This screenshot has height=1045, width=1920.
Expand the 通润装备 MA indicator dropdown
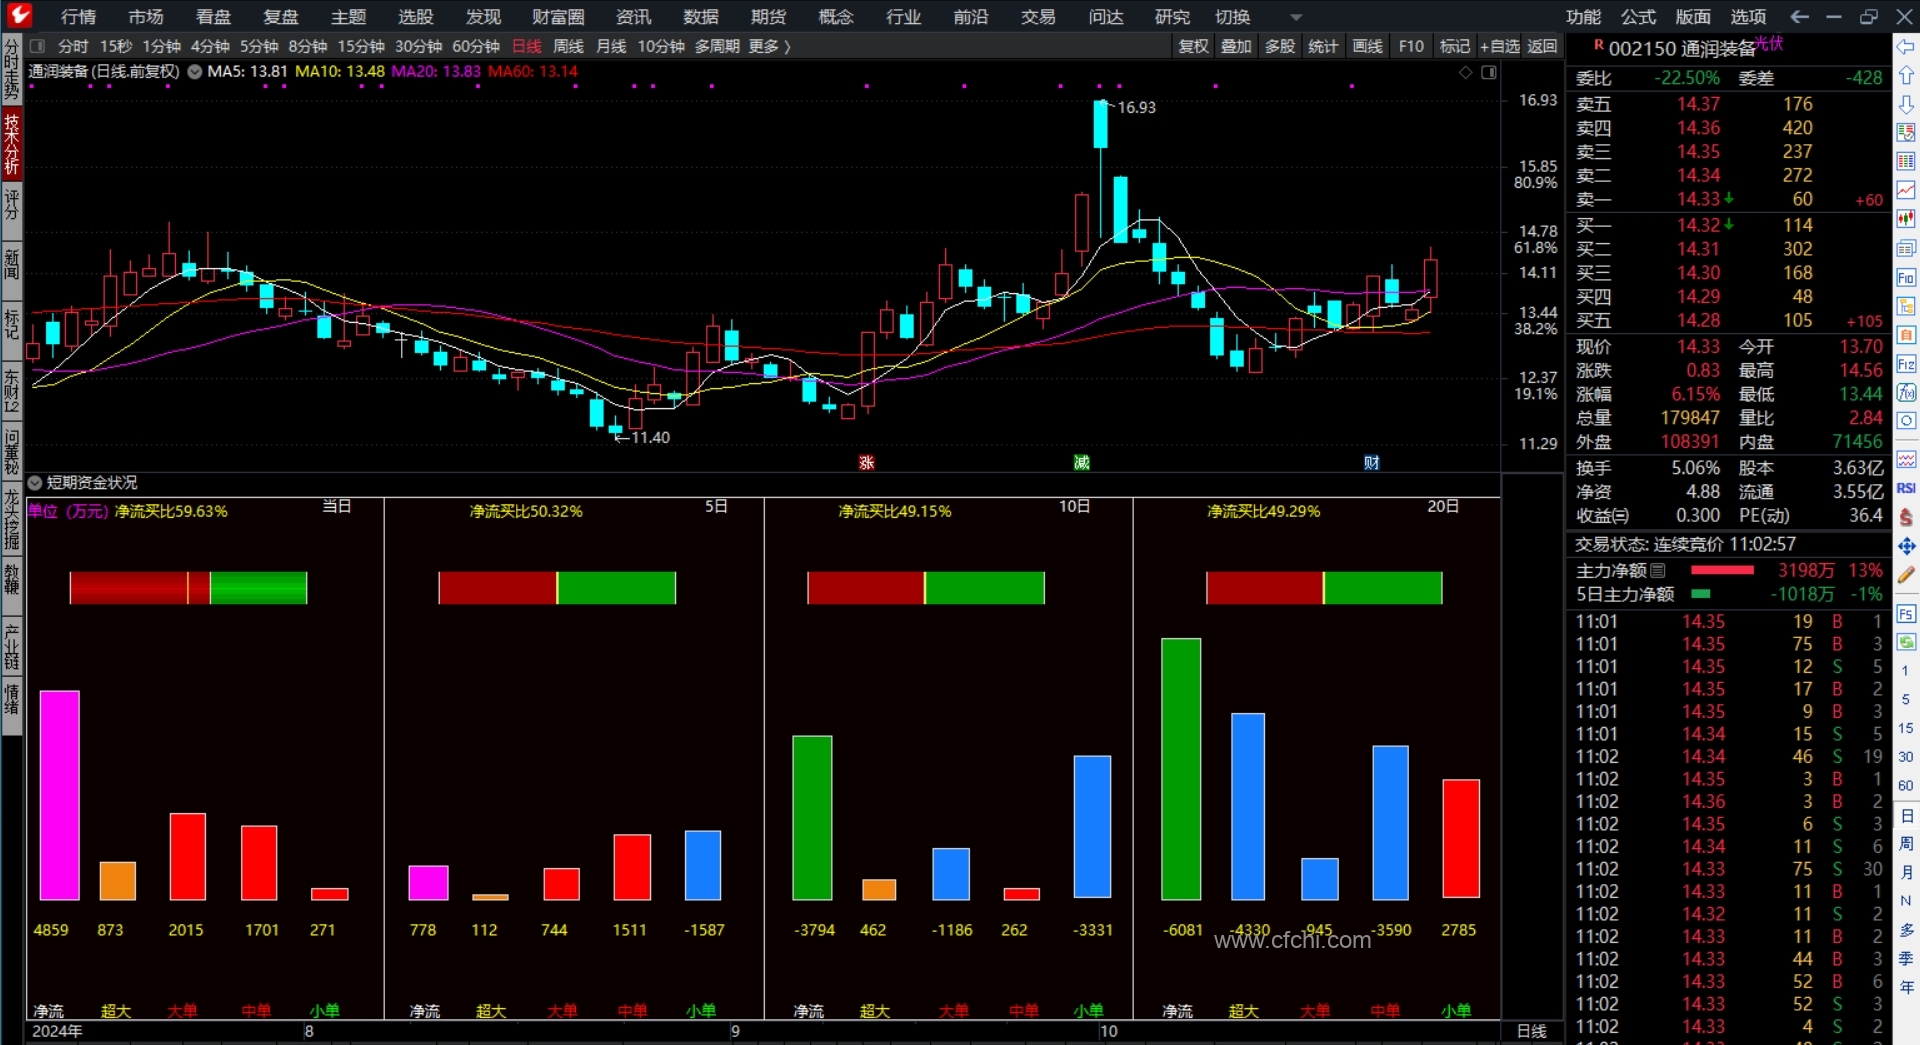pyautogui.click(x=195, y=72)
